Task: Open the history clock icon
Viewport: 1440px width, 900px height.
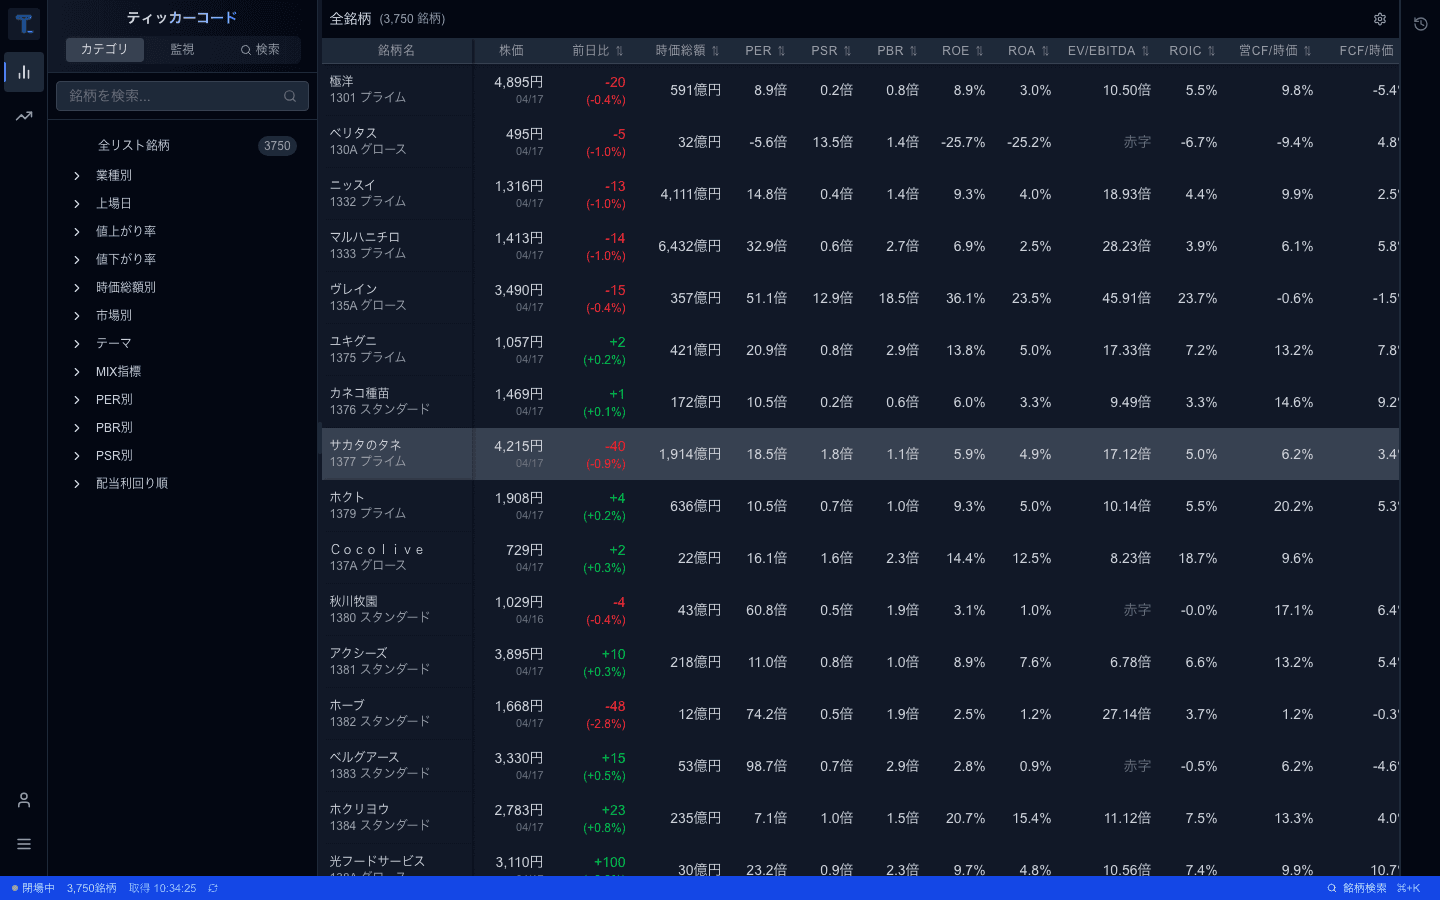Action: point(1420,24)
